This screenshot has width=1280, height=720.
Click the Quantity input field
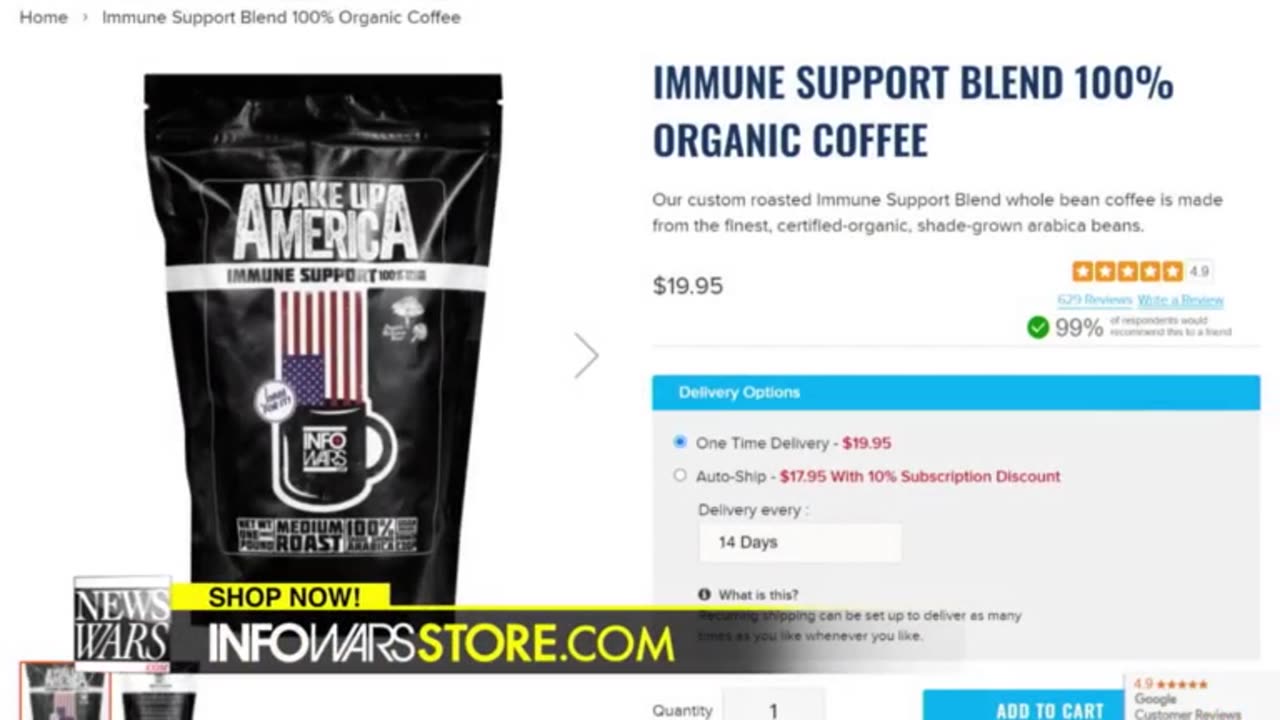(773, 706)
